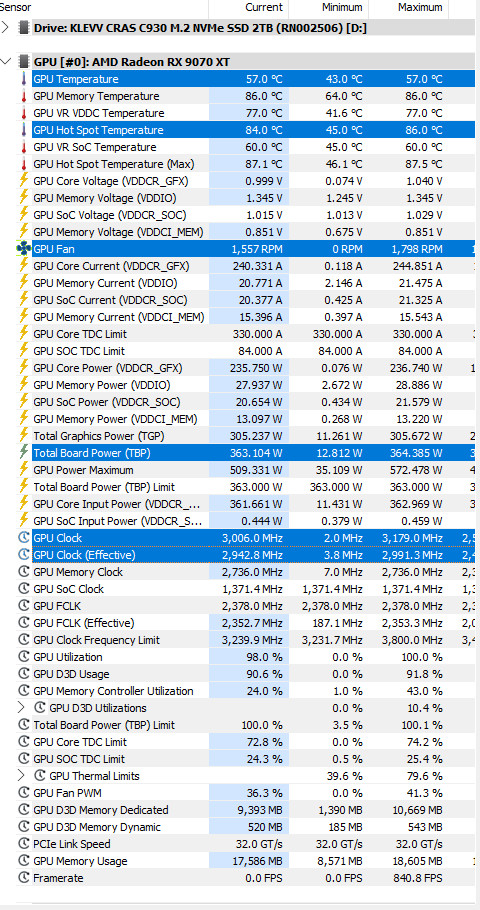The image size is (480, 910).
Task: Click the GPU Fan blue fan icon
Action: [23, 249]
